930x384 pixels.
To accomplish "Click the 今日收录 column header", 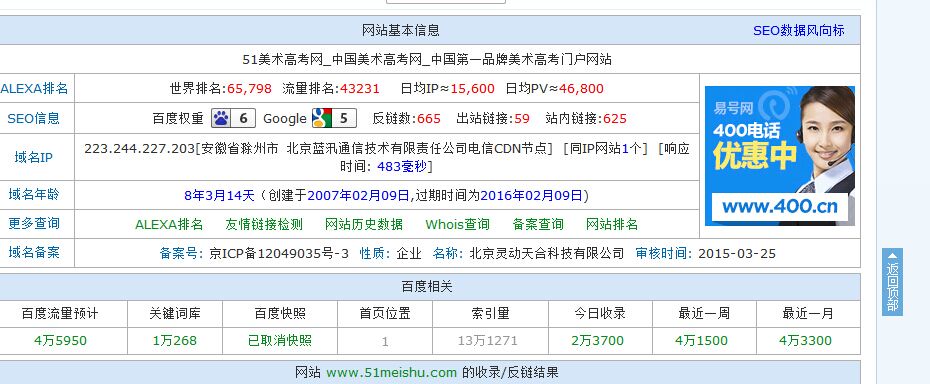I will [x=600, y=313].
